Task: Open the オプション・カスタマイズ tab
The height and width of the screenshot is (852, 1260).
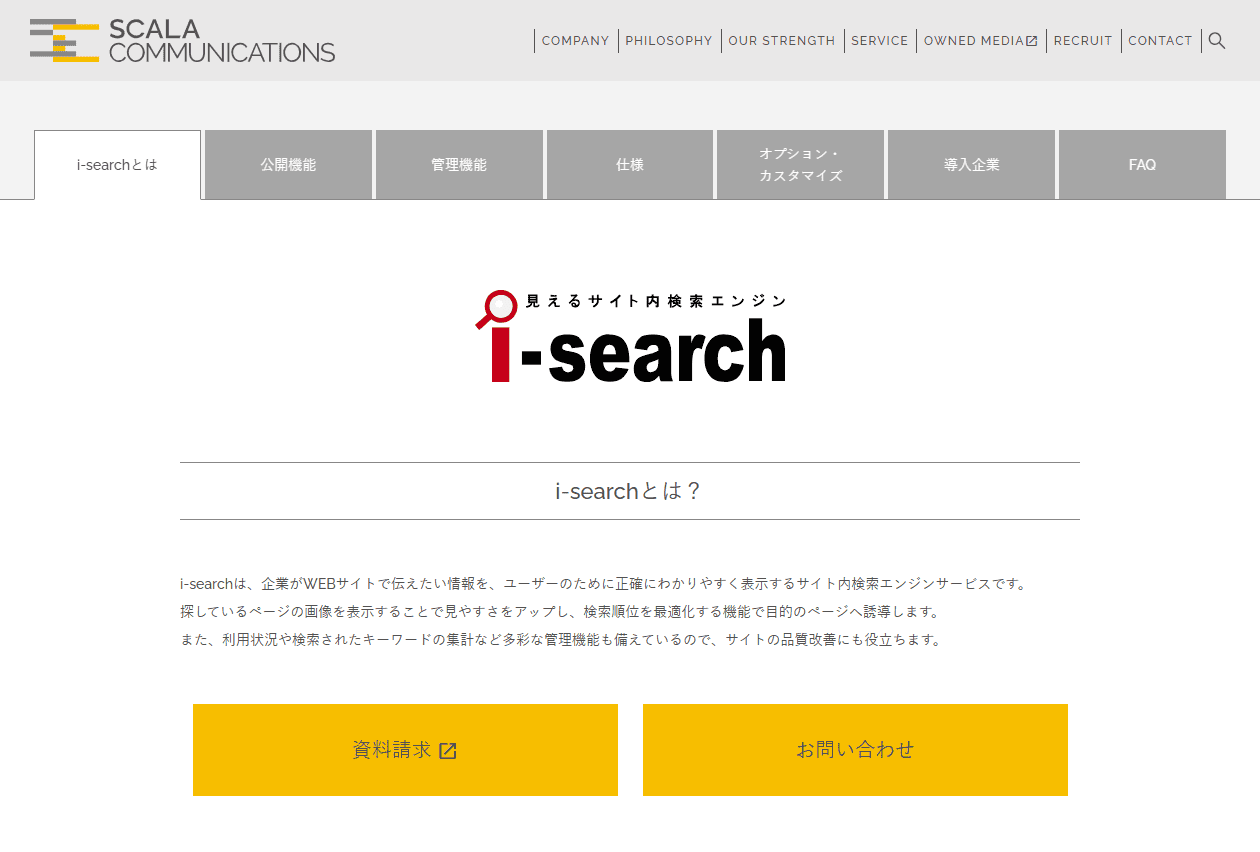Action: [x=800, y=165]
